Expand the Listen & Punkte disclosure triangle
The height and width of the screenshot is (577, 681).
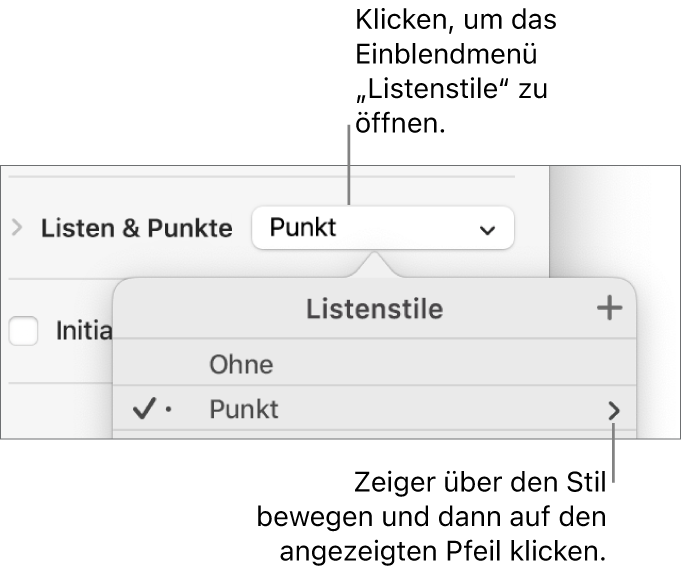(x=17, y=228)
